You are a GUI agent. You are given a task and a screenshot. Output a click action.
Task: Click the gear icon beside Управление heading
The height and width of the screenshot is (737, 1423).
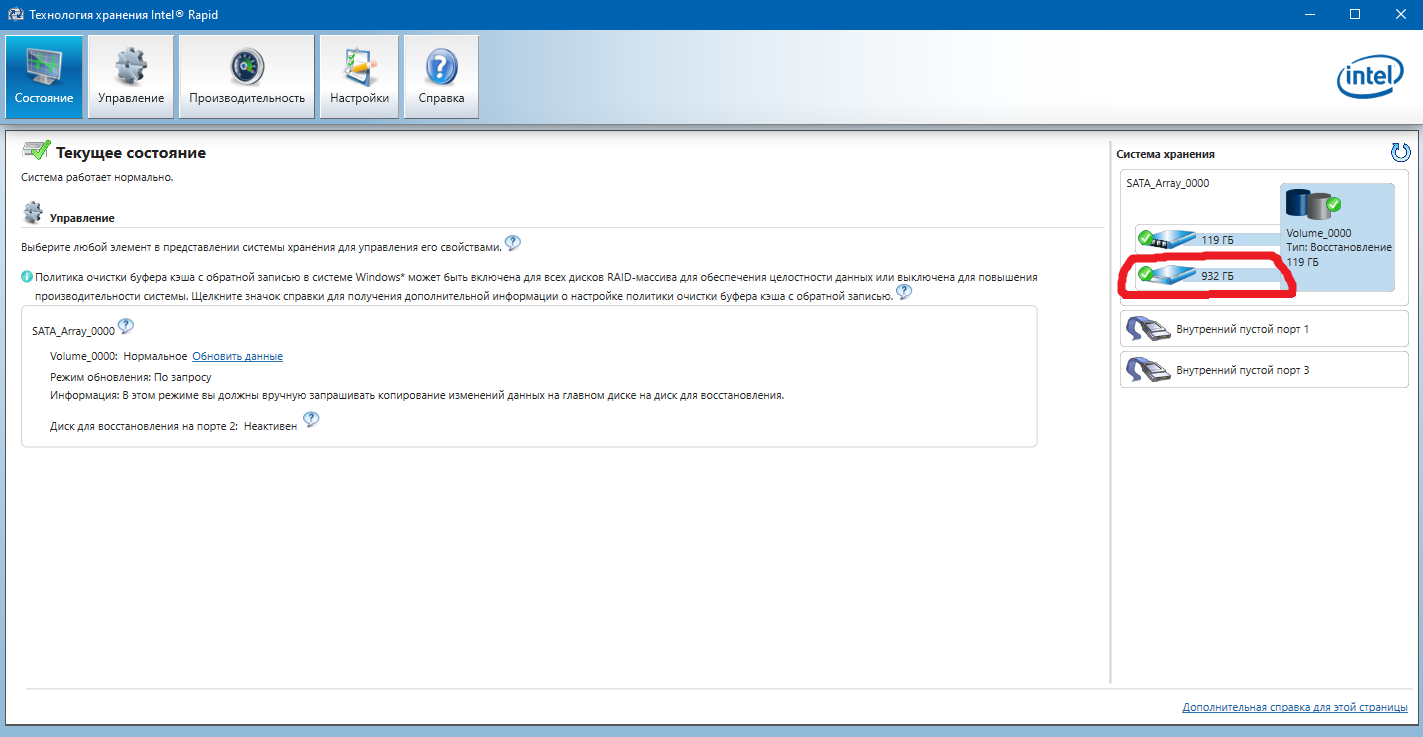pyautogui.click(x=33, y=213)
